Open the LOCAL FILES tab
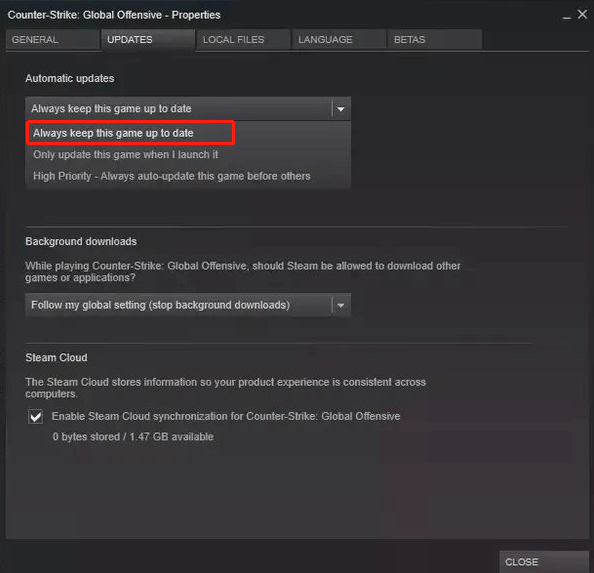Screen dimensions: 594x573 point(244,39)
